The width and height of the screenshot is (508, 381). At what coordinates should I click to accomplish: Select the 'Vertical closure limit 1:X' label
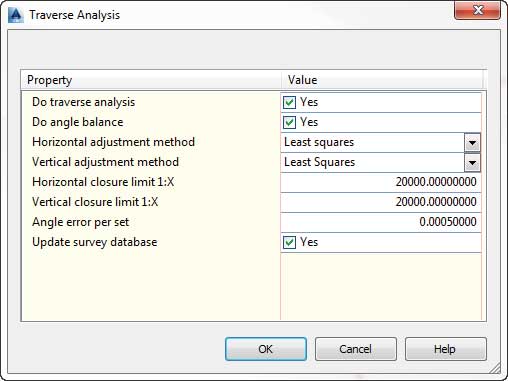pyautogui.click(x=95, y=202)
